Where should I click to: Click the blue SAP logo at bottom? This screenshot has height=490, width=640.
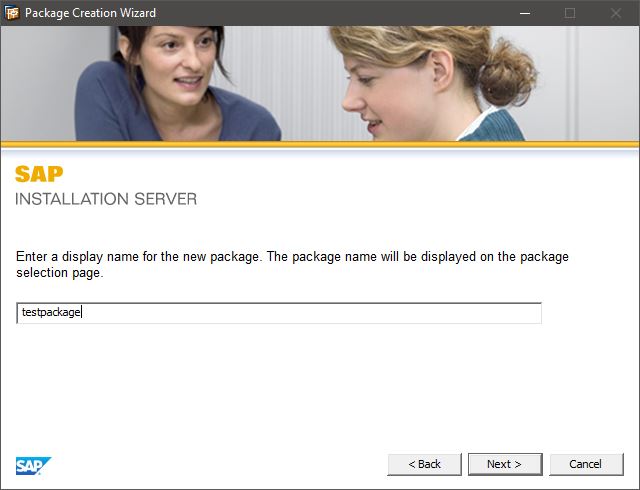pos(33,466)
